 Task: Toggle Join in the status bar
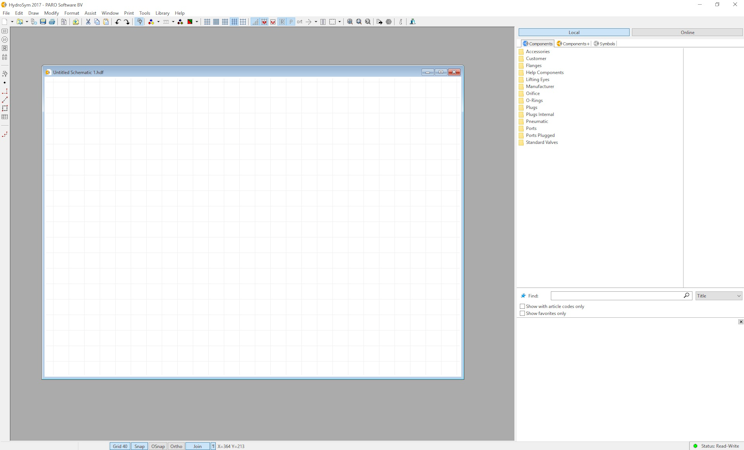197,446
